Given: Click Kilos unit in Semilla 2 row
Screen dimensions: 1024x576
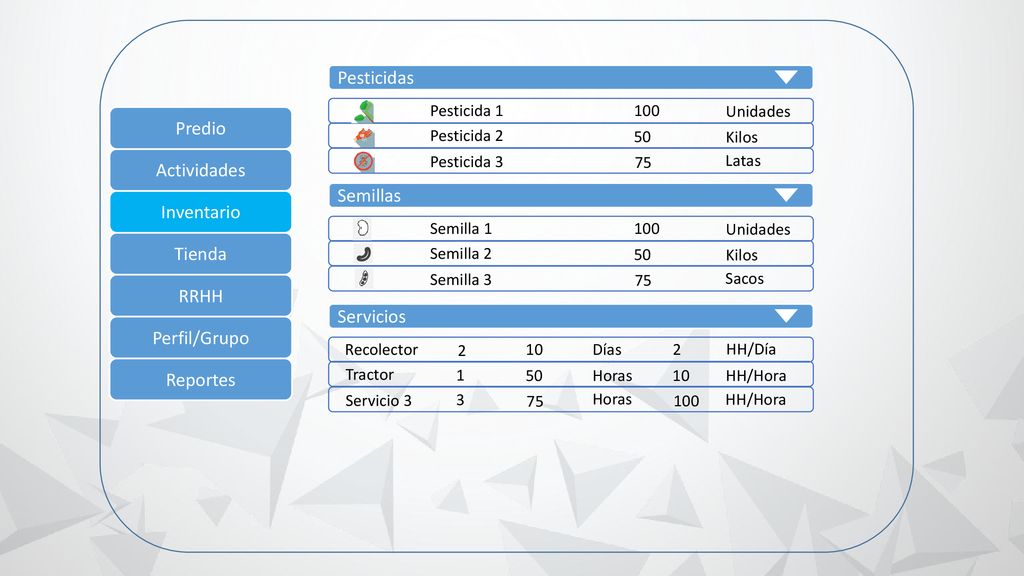Looking at the screenshot, I should 741,255.
